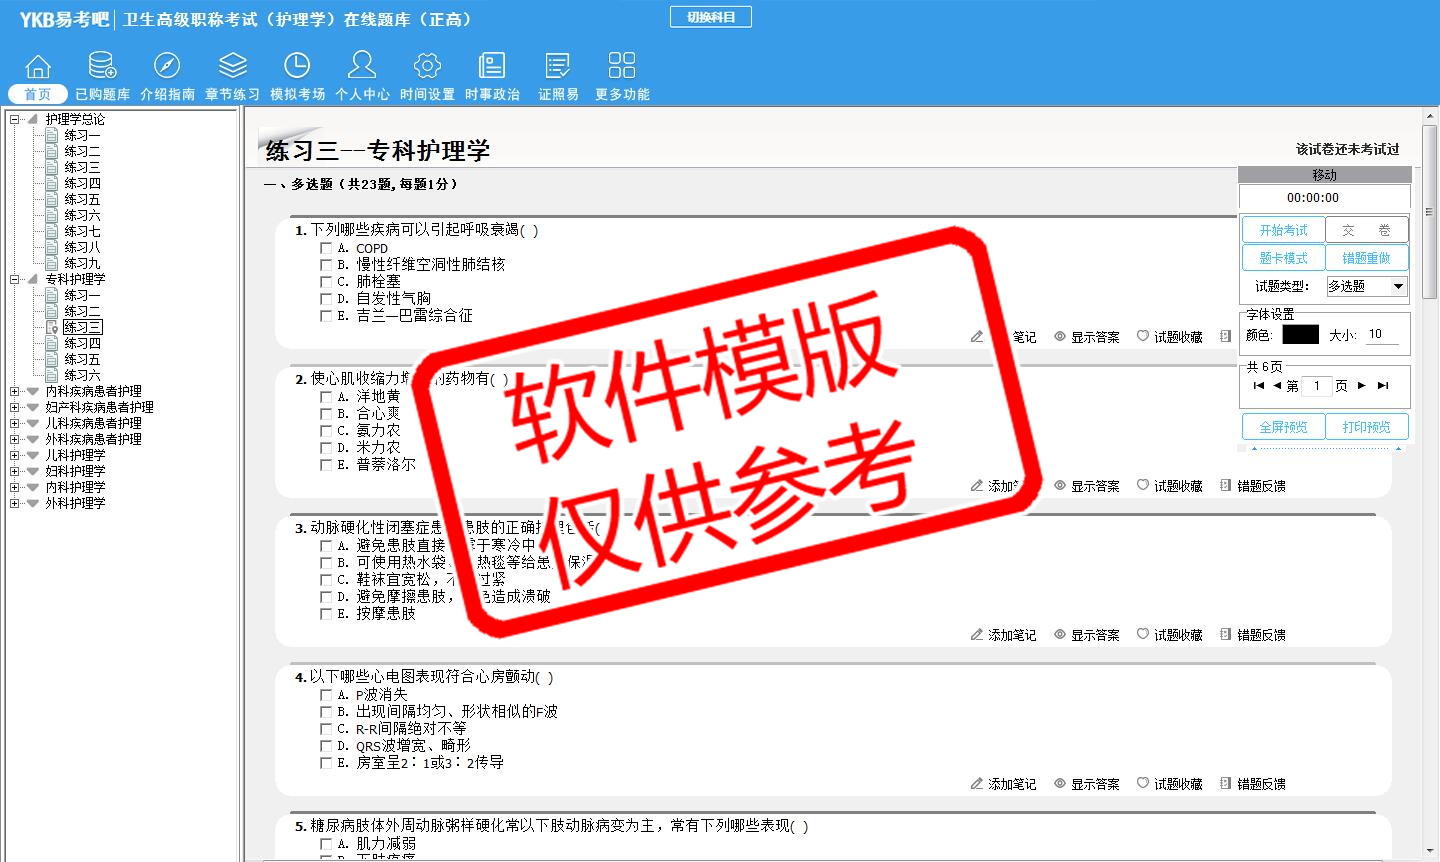Open the 模拟考场 clock icon
Viewport: 1440px width, 862px height.
click(297, 66)
